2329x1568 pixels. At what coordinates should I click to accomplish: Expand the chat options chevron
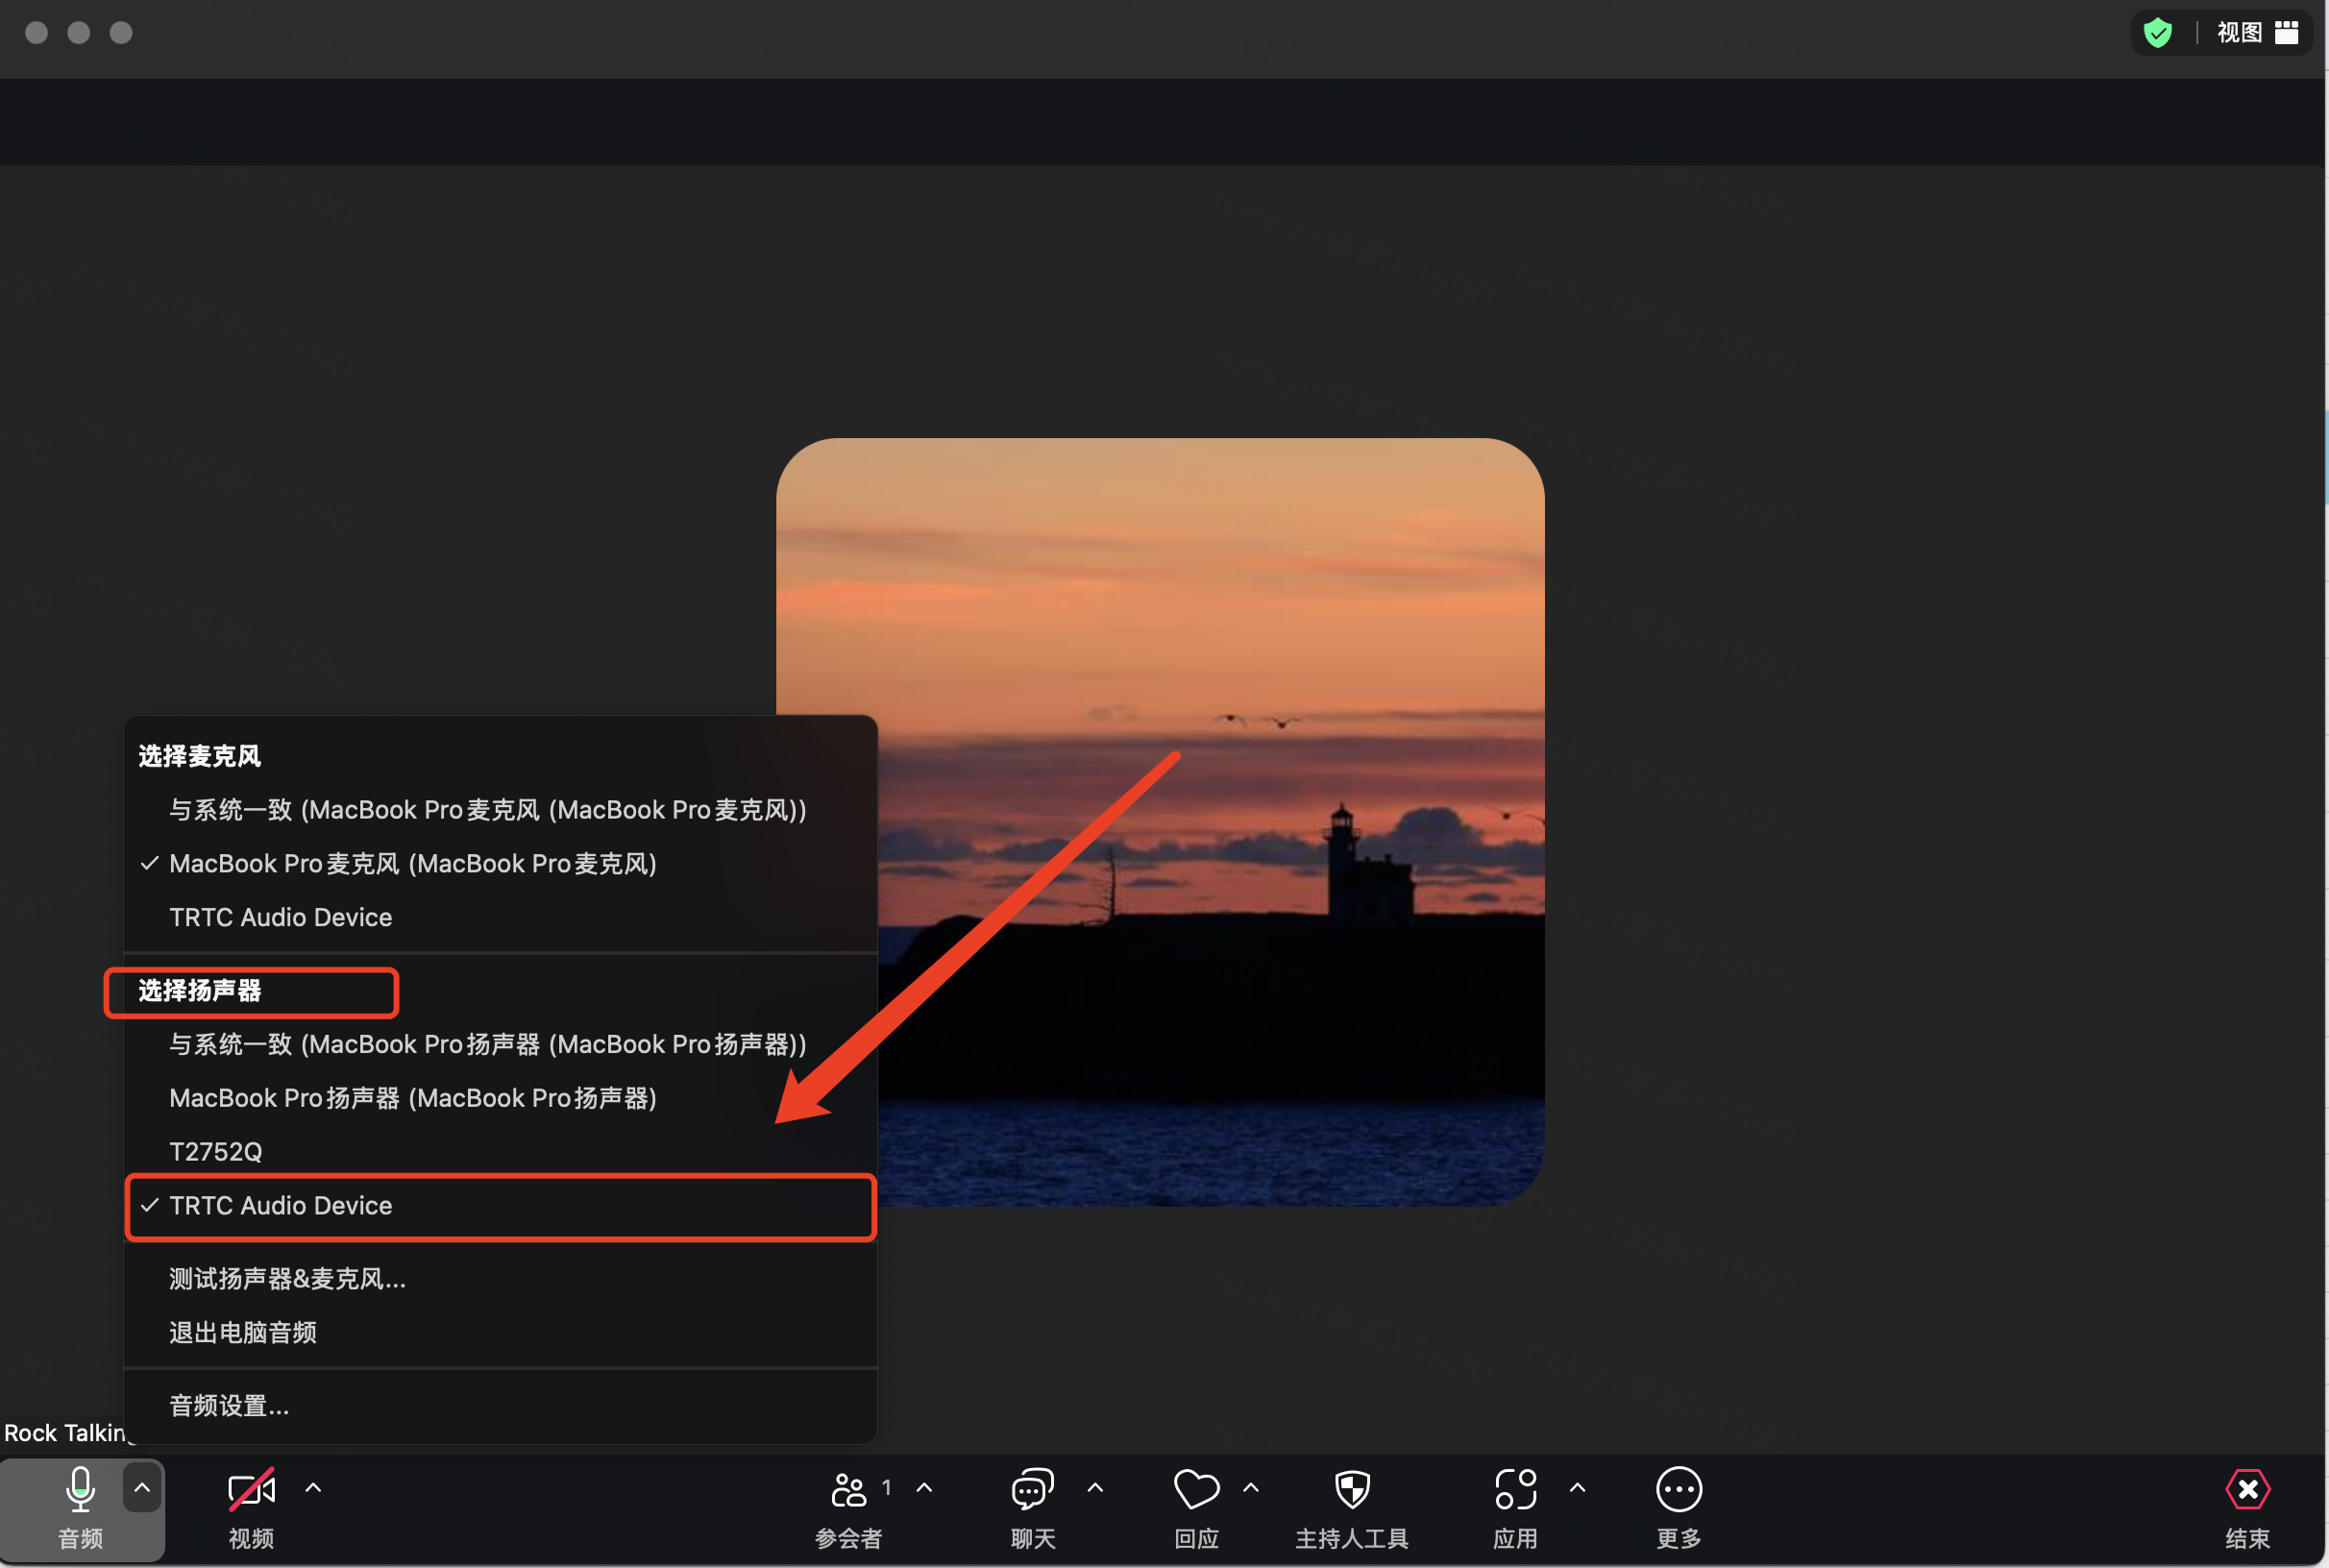1095,1488
